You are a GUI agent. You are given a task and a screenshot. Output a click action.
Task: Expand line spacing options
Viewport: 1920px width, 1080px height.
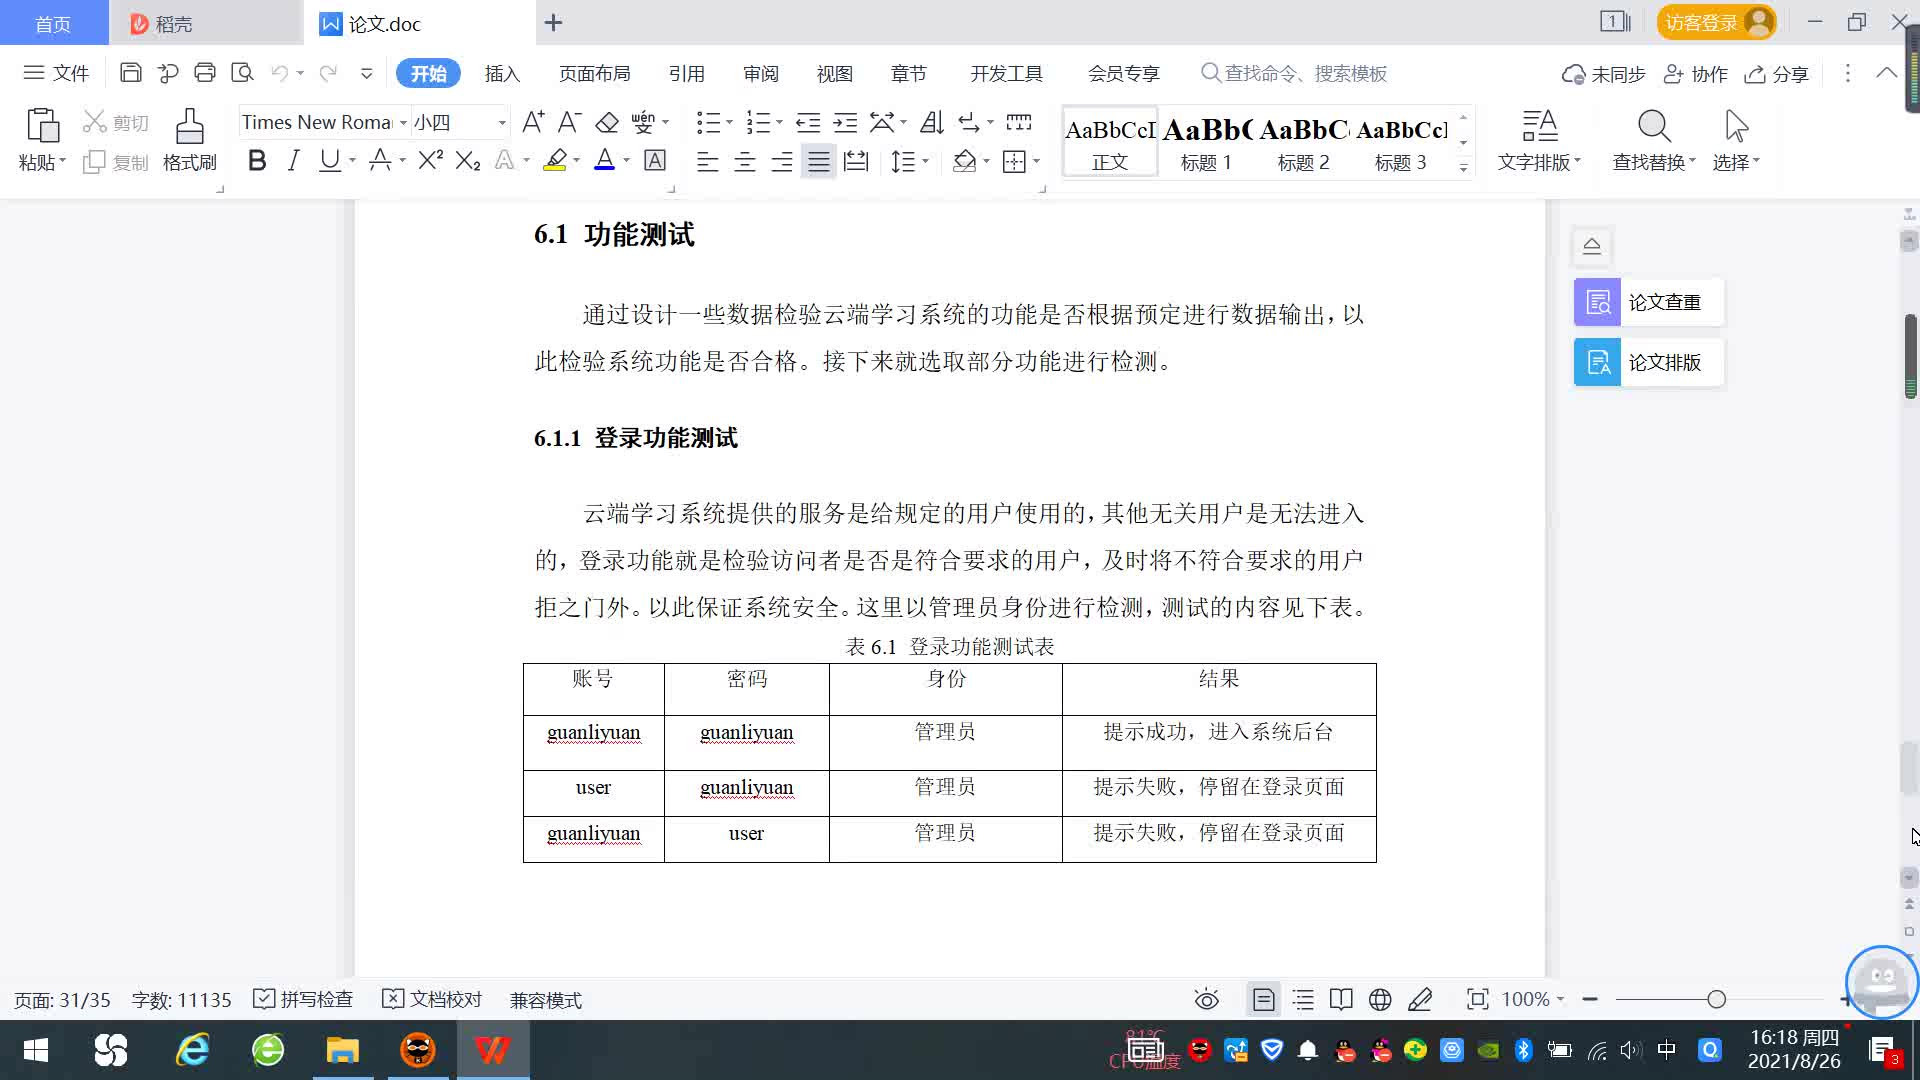pos(925,161)
